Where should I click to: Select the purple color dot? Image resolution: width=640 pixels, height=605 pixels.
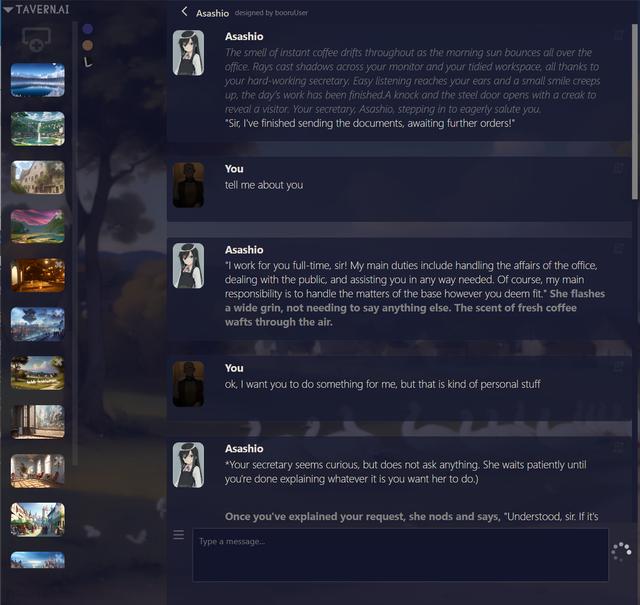coord(88,29)
